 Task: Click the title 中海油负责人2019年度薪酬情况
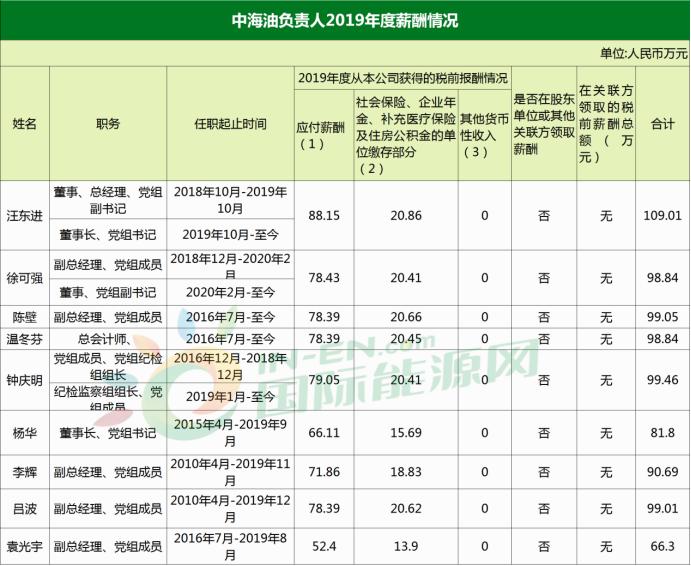[345, 21]
